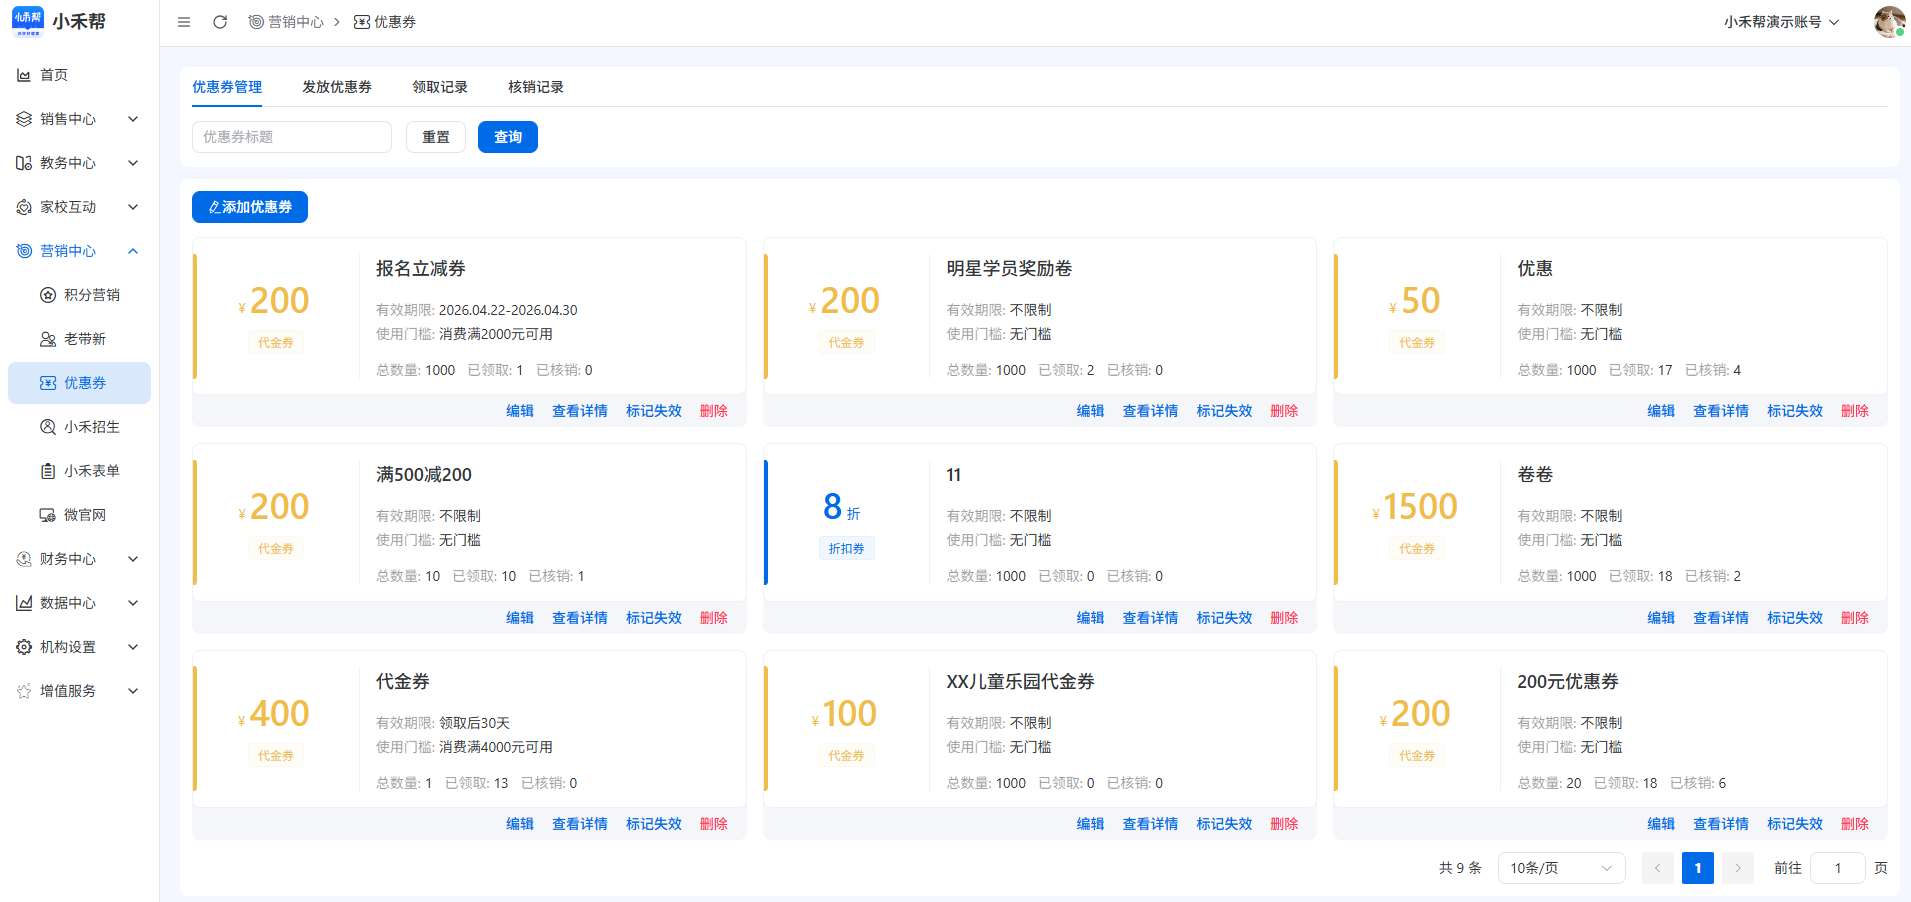Open the 小禾帮演示账号 account dropdown

click(x=1781, y=22)
